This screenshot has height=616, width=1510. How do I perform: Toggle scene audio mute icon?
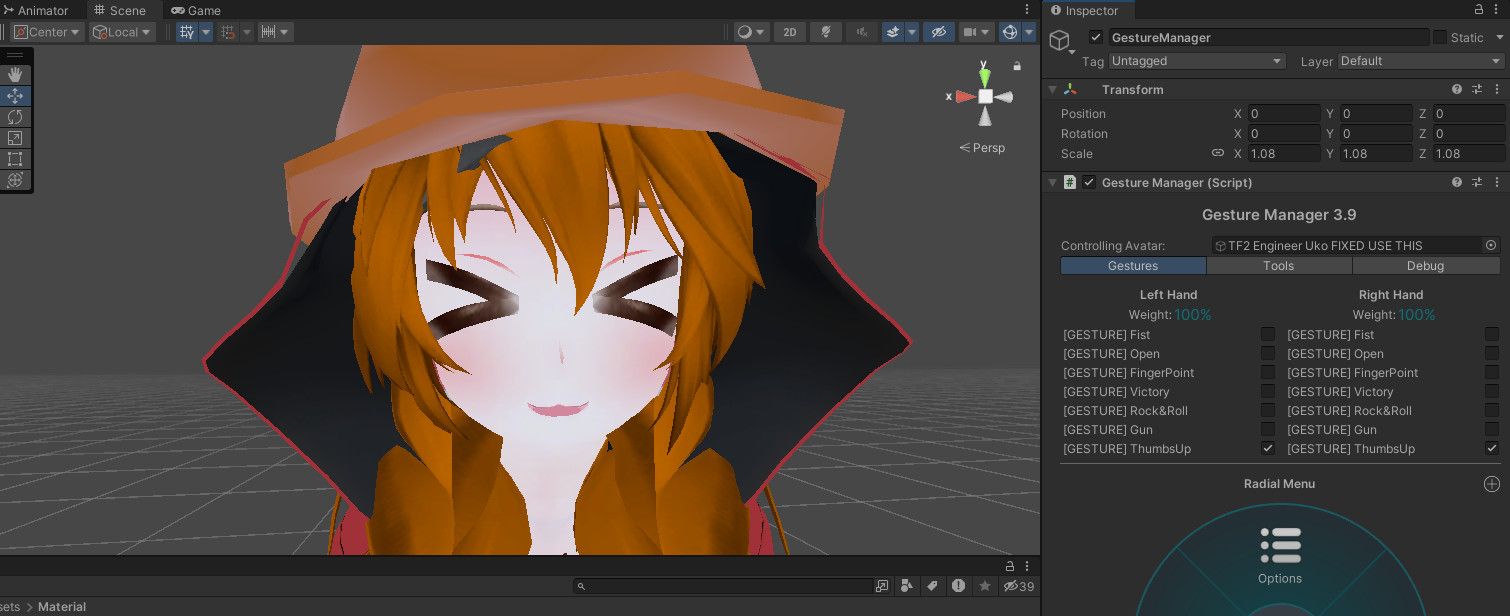pyautogui.click(x=861, y=32)
